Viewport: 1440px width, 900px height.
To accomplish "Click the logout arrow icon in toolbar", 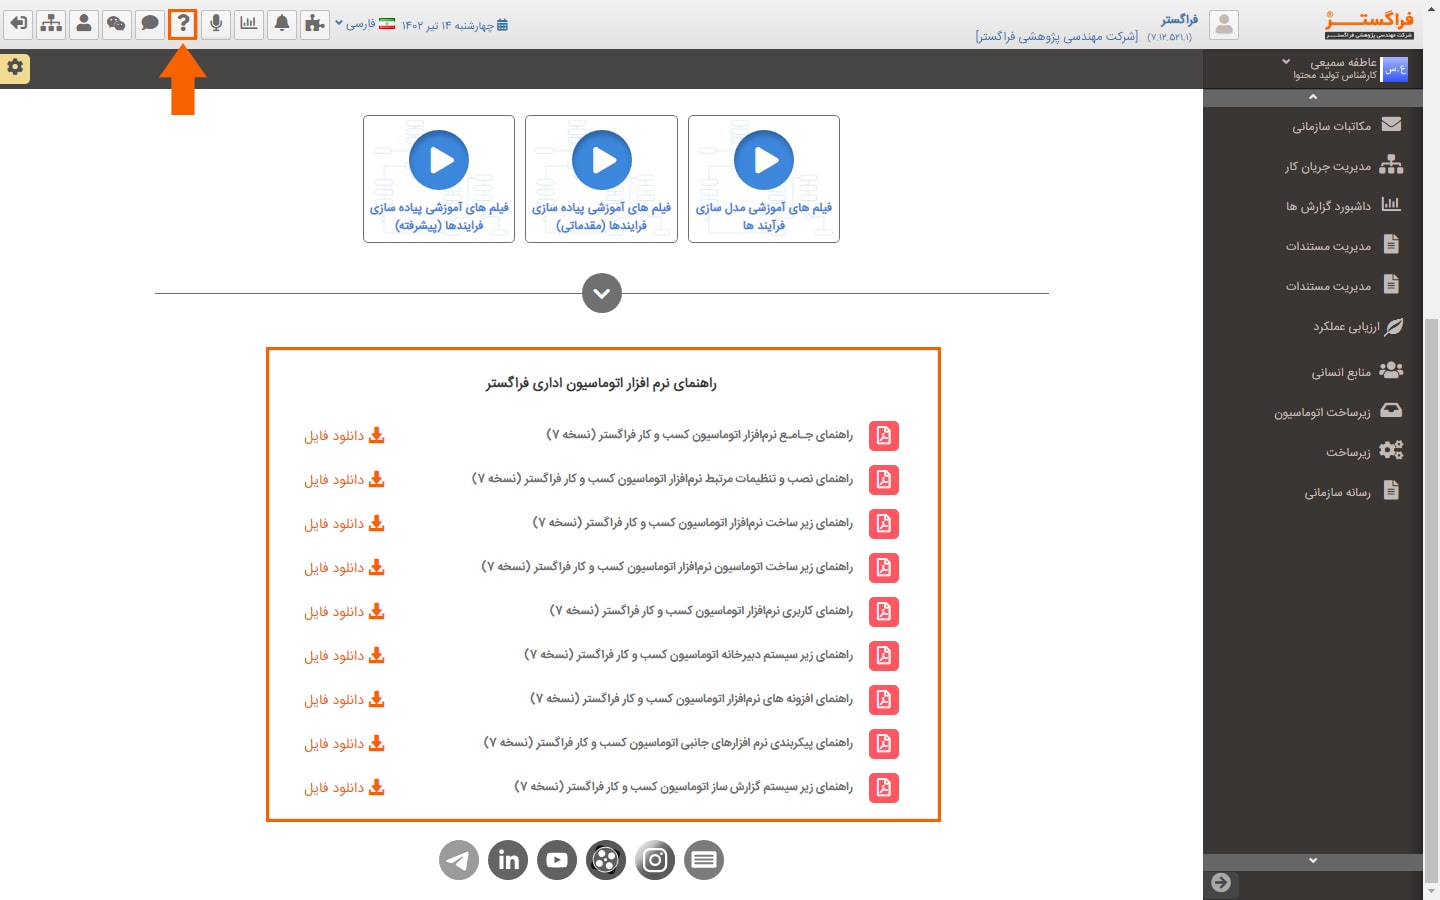I will click(x=18, y=23).
